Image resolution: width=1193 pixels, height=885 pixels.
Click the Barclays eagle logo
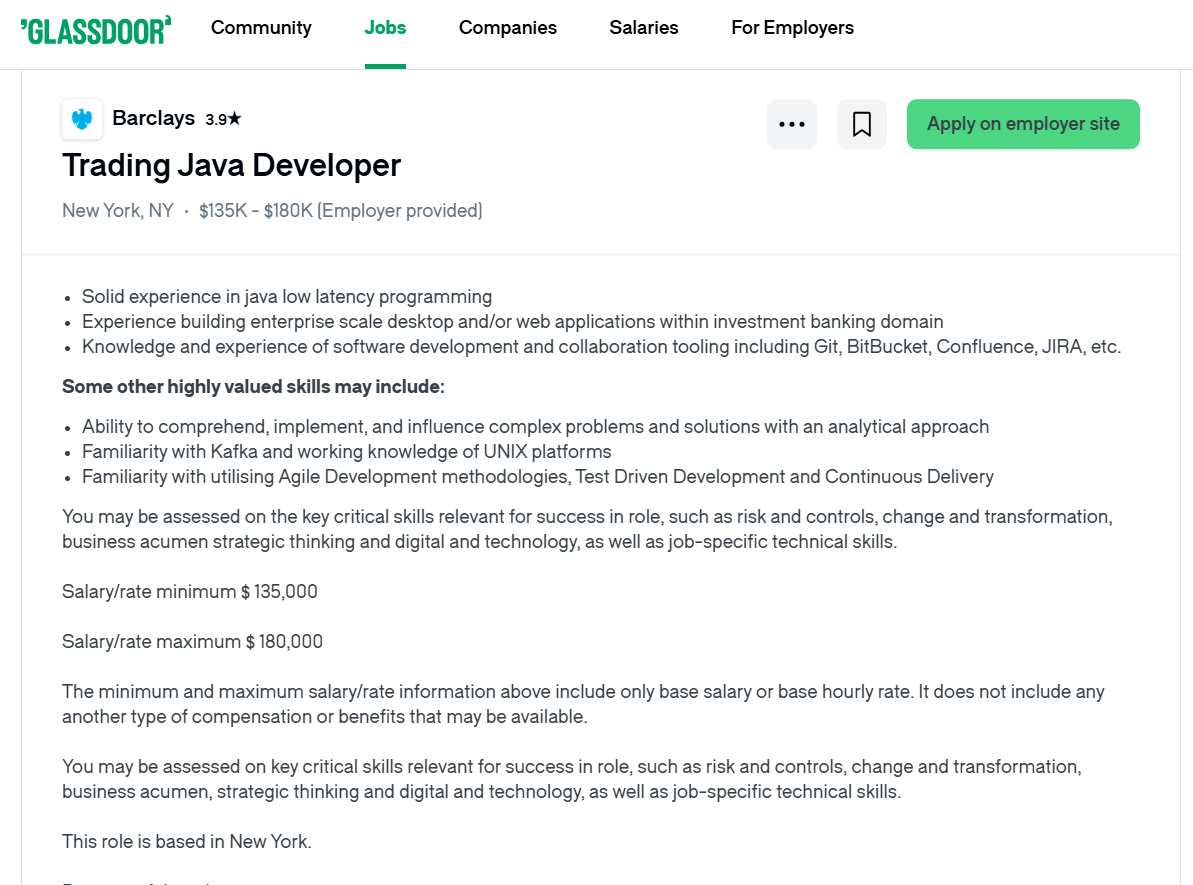(82, 119)
